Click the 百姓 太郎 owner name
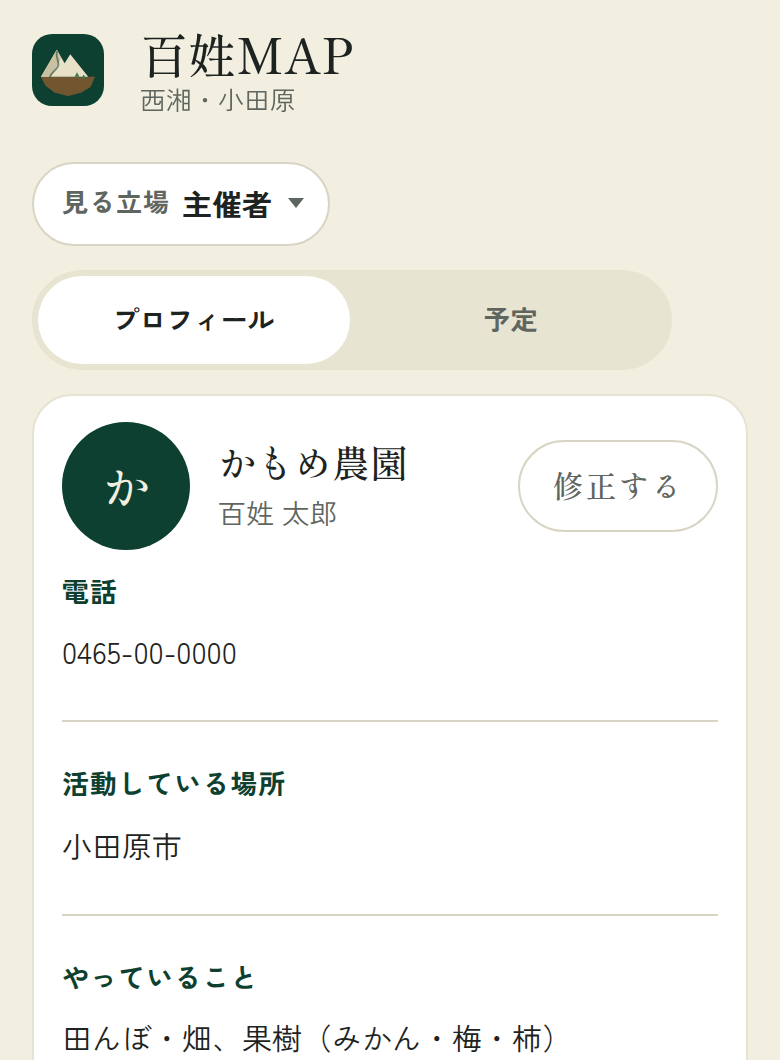Viewport: 780px width, 1060px height. [278, 514]
